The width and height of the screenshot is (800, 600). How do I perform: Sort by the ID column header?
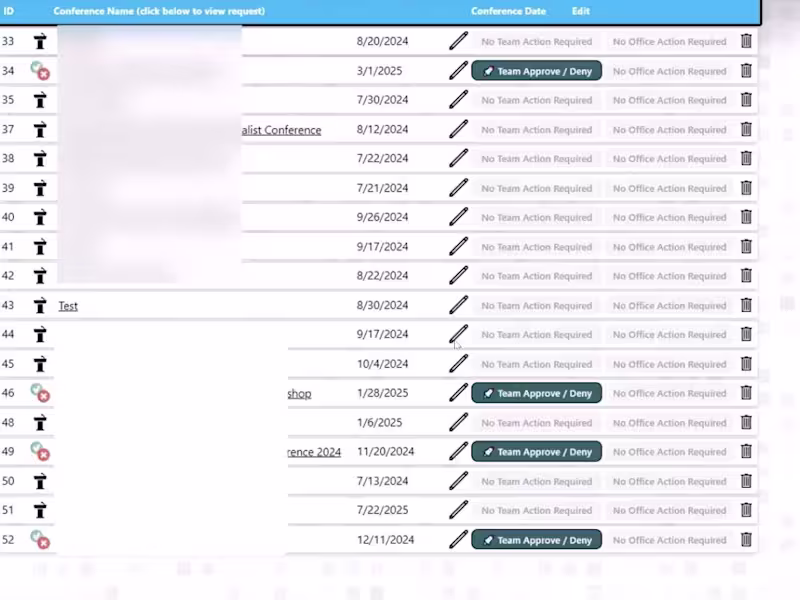pos(9,11)
